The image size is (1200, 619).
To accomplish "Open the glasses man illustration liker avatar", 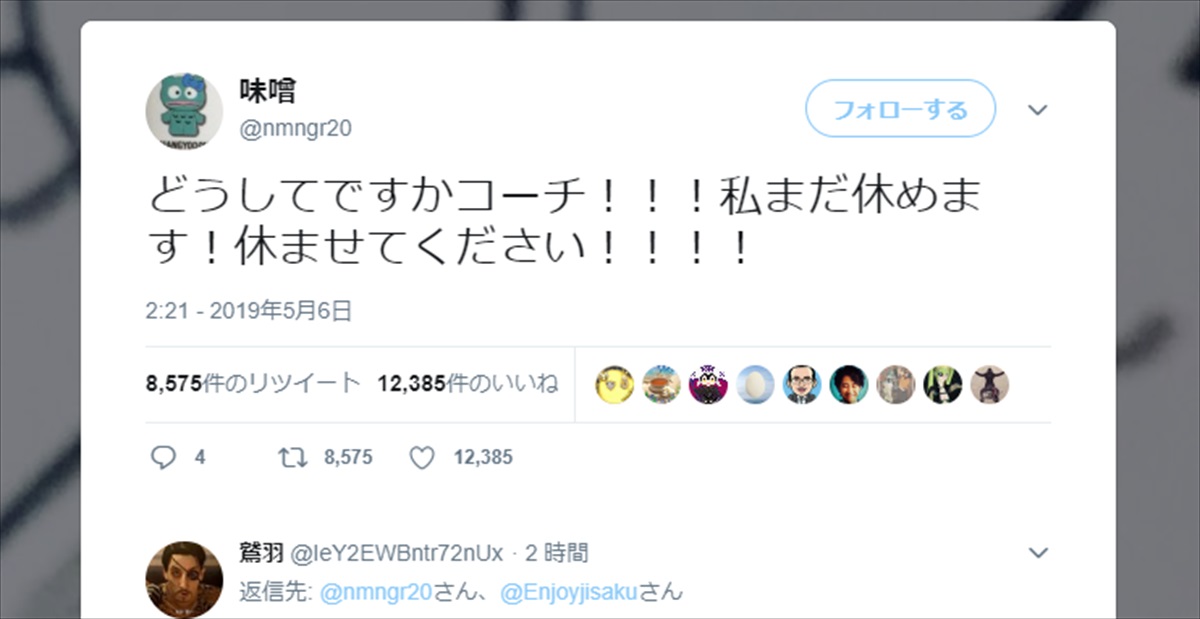I will pos(802,384).
